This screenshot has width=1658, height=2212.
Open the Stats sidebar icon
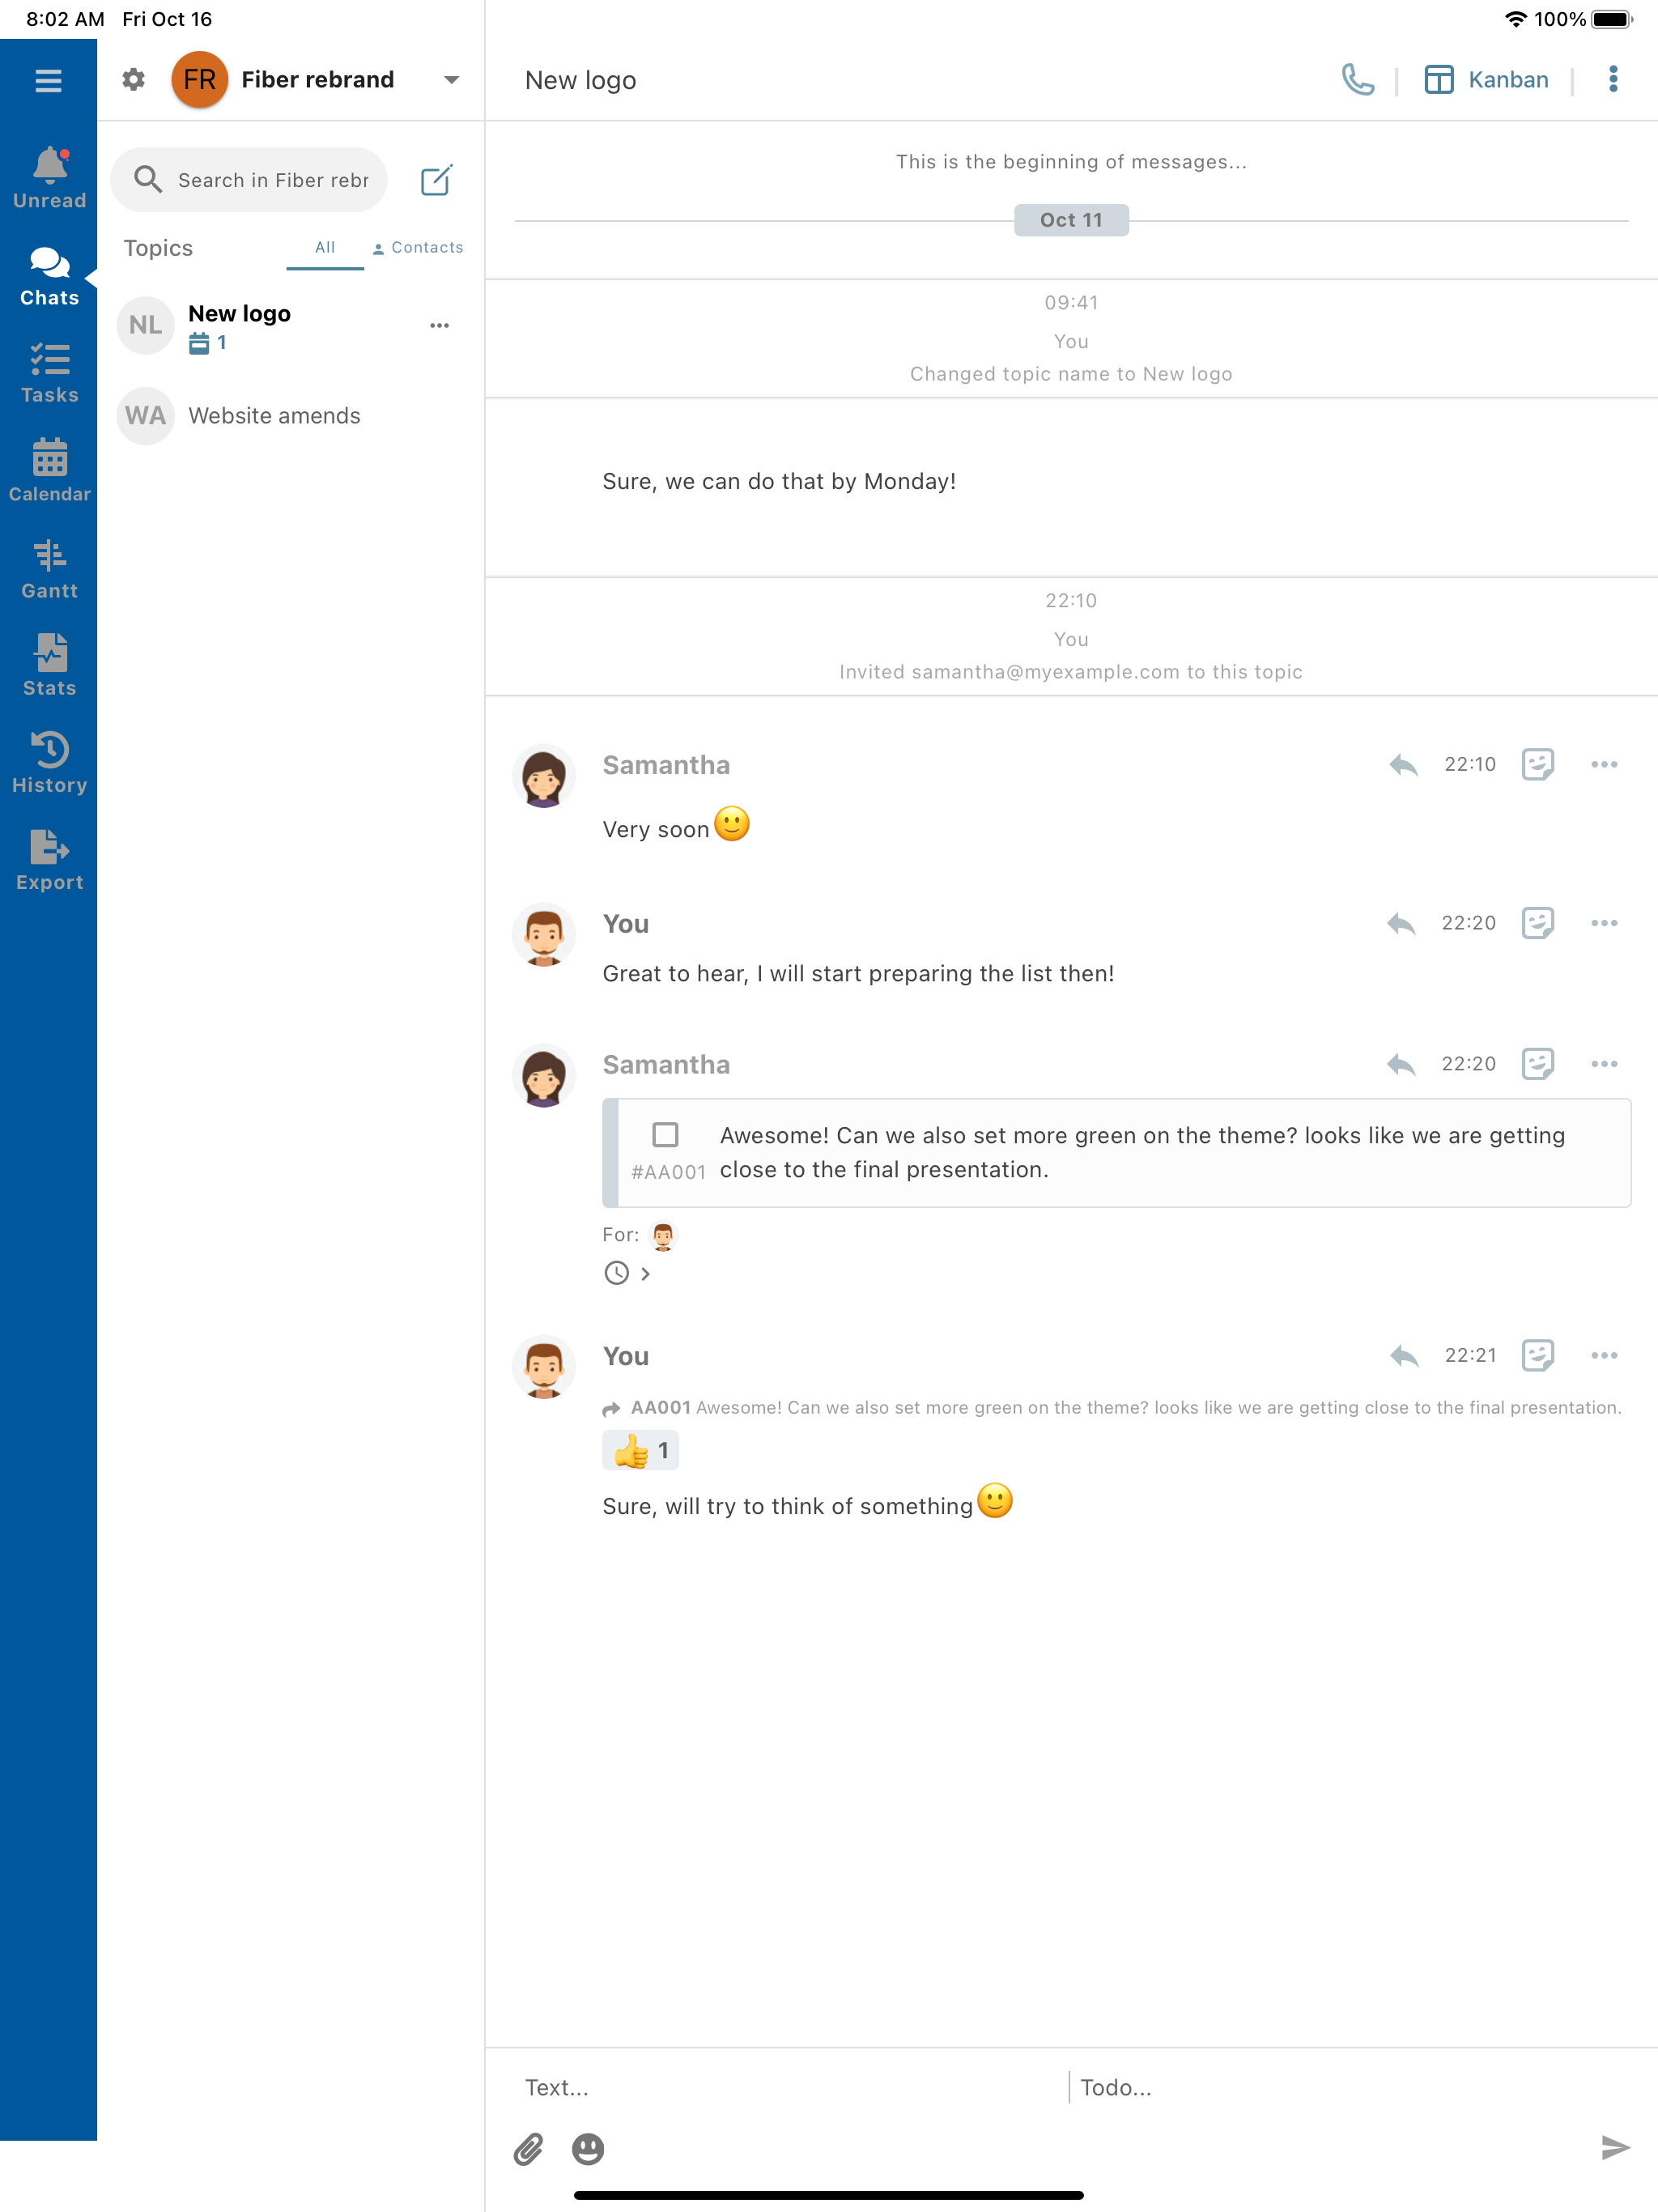tap(49, 666)
